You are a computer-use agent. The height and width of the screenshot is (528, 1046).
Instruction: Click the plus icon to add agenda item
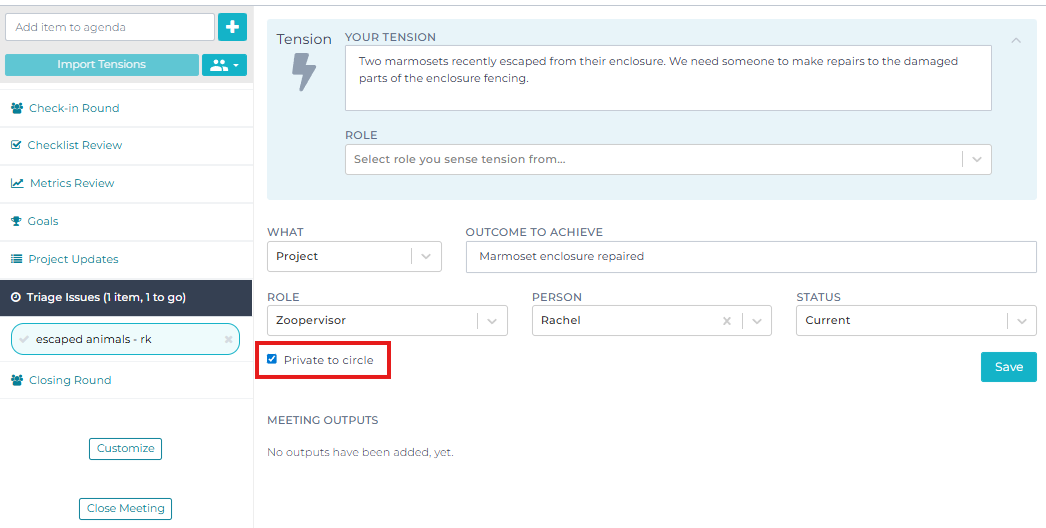[232, 27]
